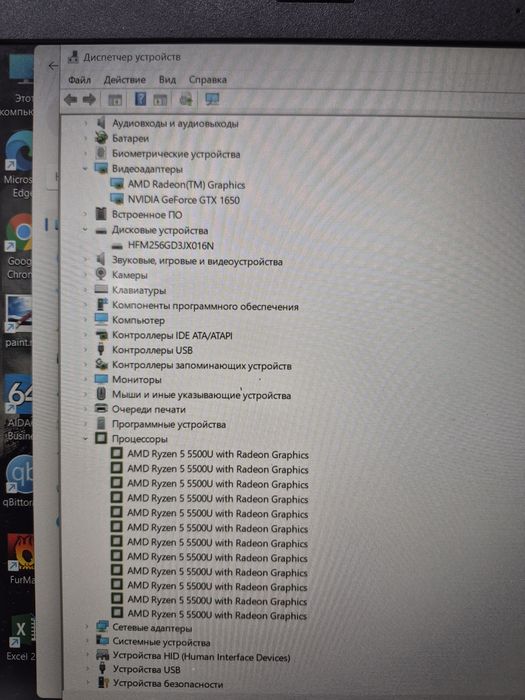Viewport: 525px width, 700px height.
Task: Click the Звуковые, игровые speaker icon
Action: tap(101, 259)
